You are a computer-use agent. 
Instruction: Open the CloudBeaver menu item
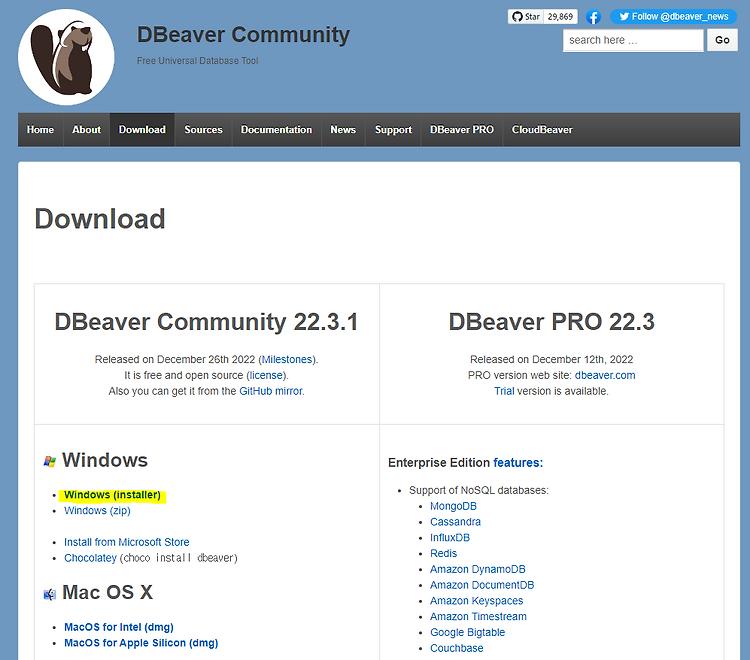click(542, 130)
